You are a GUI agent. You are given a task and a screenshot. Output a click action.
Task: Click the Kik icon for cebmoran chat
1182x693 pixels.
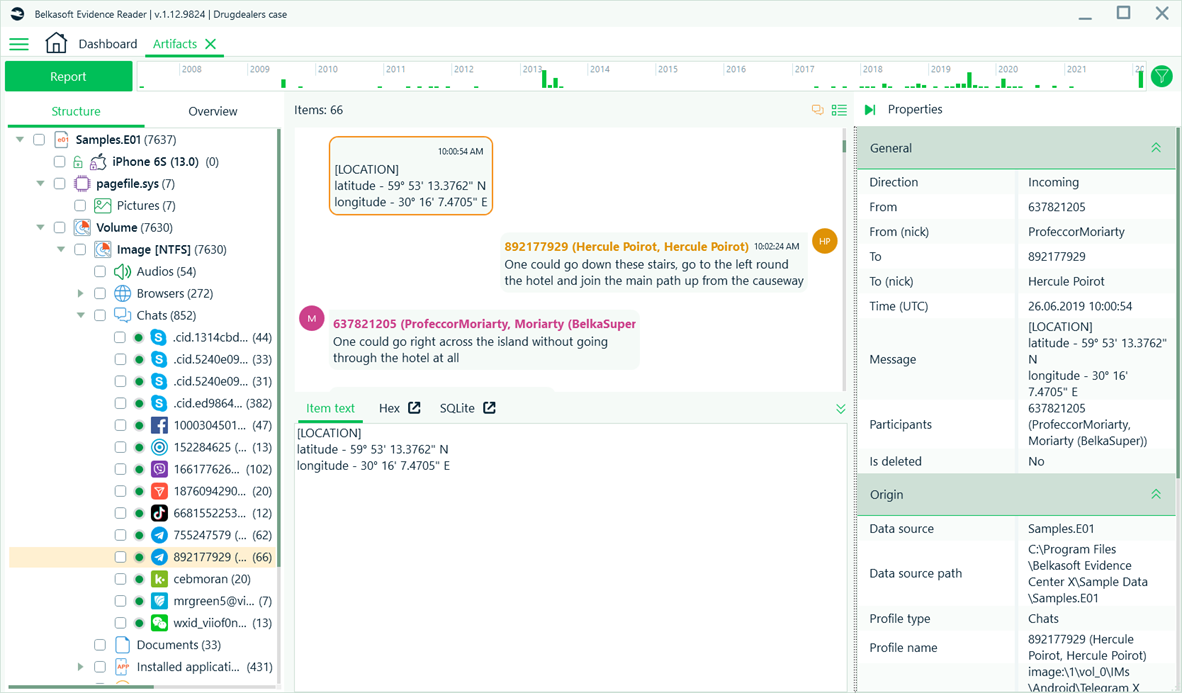(x=159, y=579)
